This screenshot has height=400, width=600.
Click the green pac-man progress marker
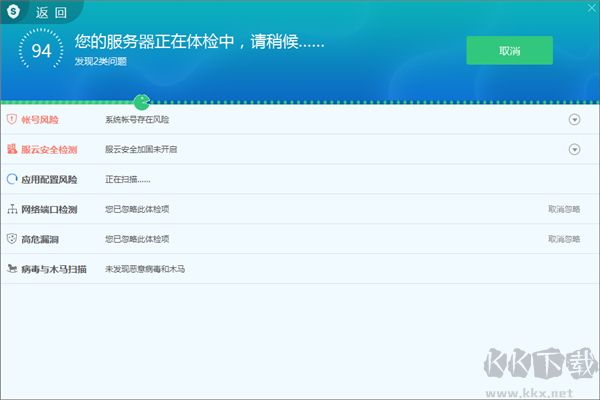[x=142, y=102]
